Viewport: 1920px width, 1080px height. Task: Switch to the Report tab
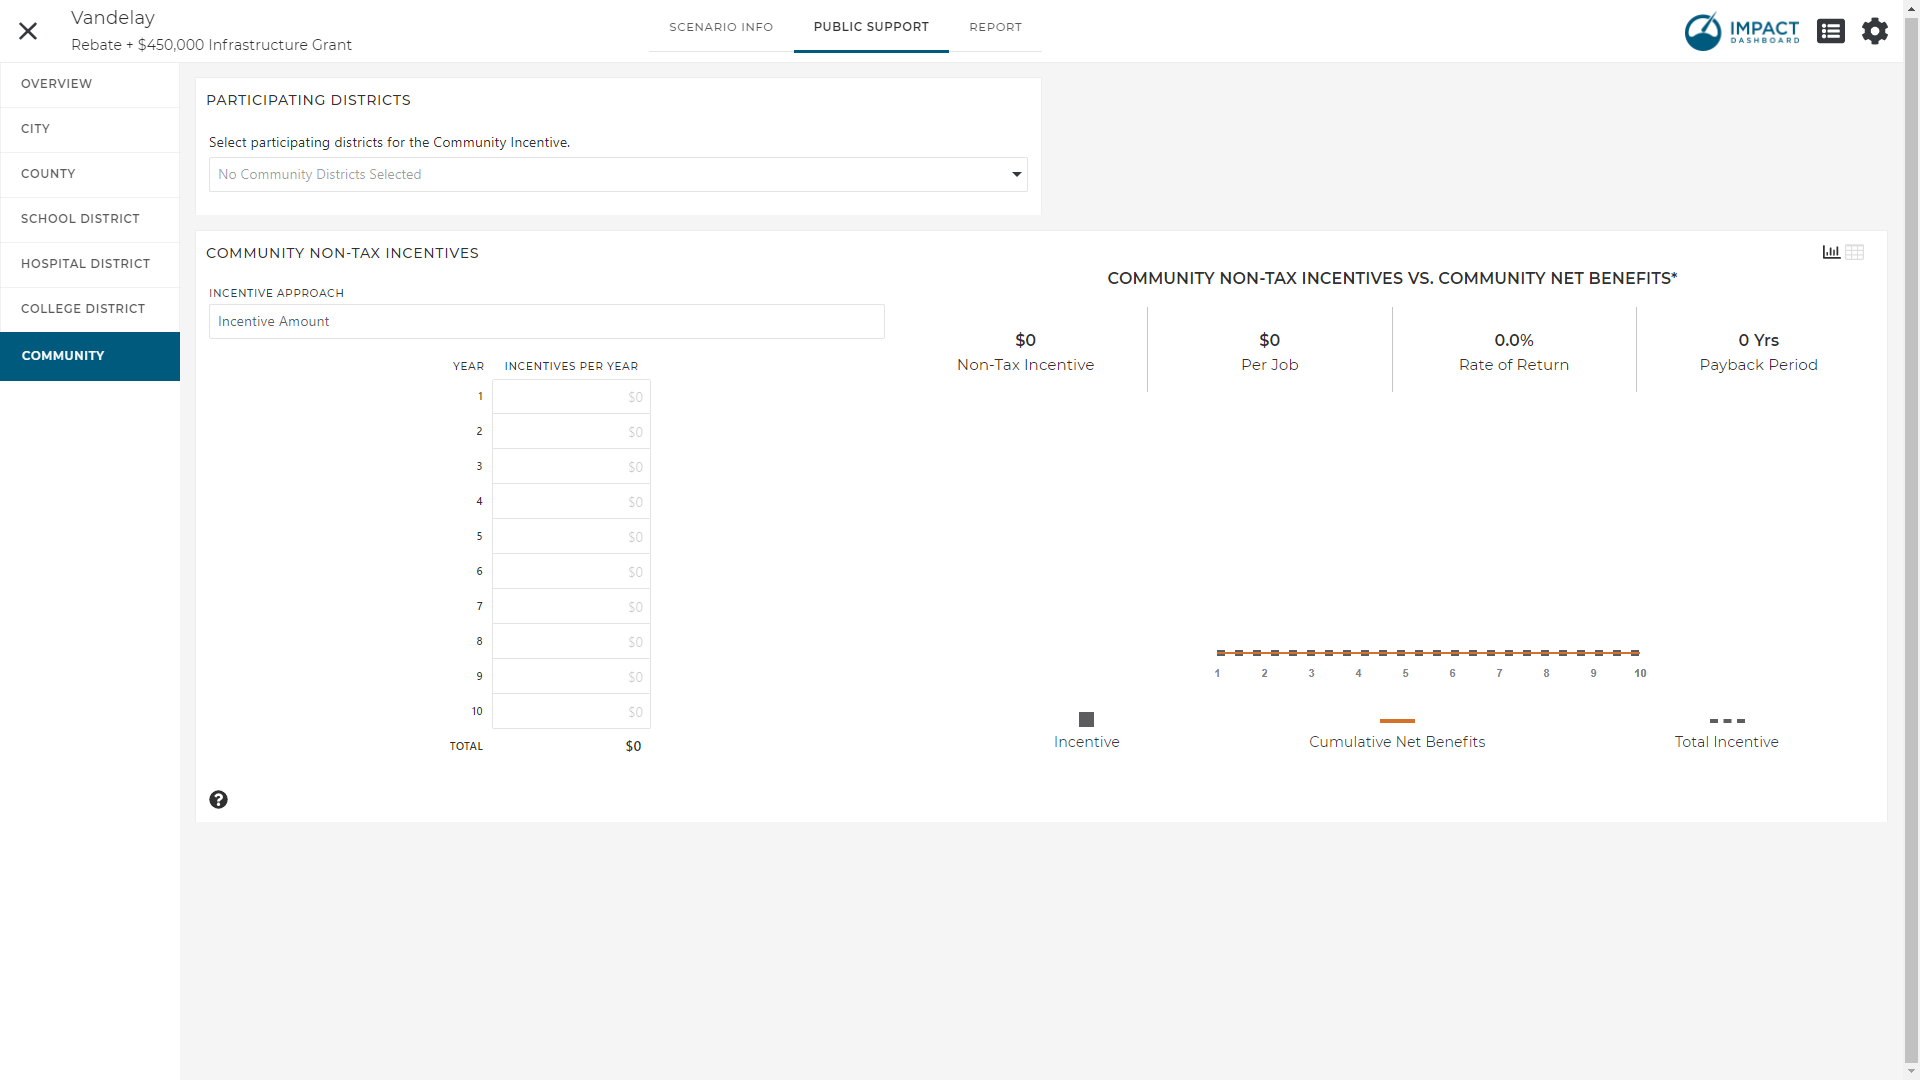coord(995,27)
